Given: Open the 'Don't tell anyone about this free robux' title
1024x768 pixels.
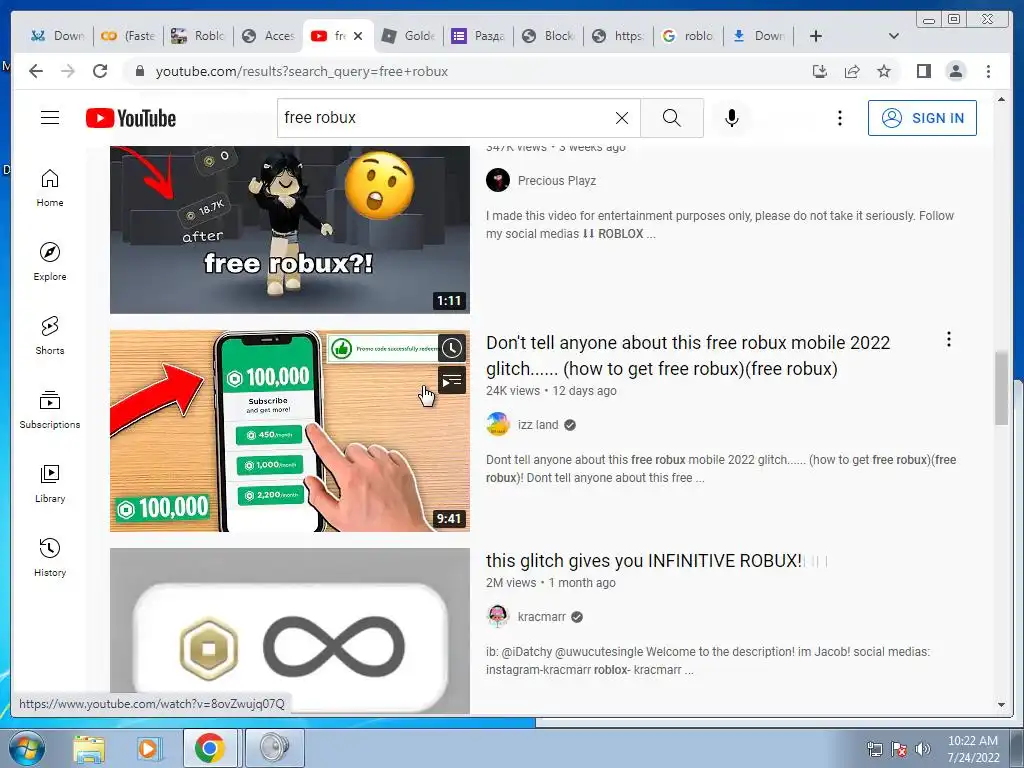Looking at the screenshot, I should click(x=688, y=355).
